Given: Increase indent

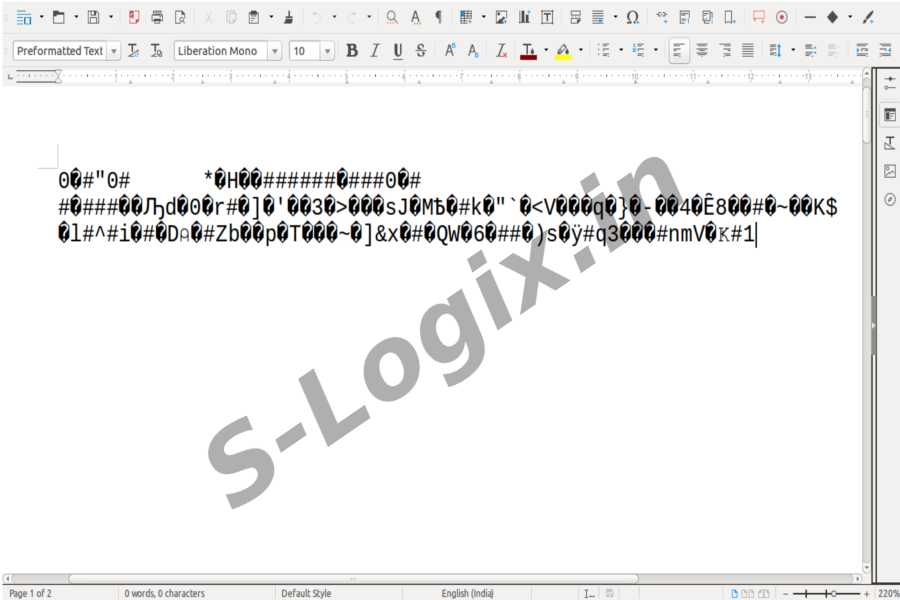Looking at the screenshot, I should tap(862, 51).
